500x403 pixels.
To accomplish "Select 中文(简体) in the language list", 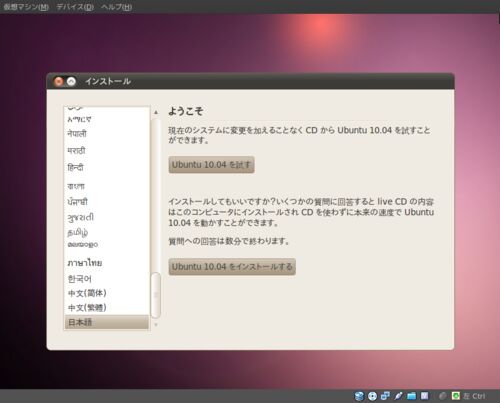I will click(106, 293).
